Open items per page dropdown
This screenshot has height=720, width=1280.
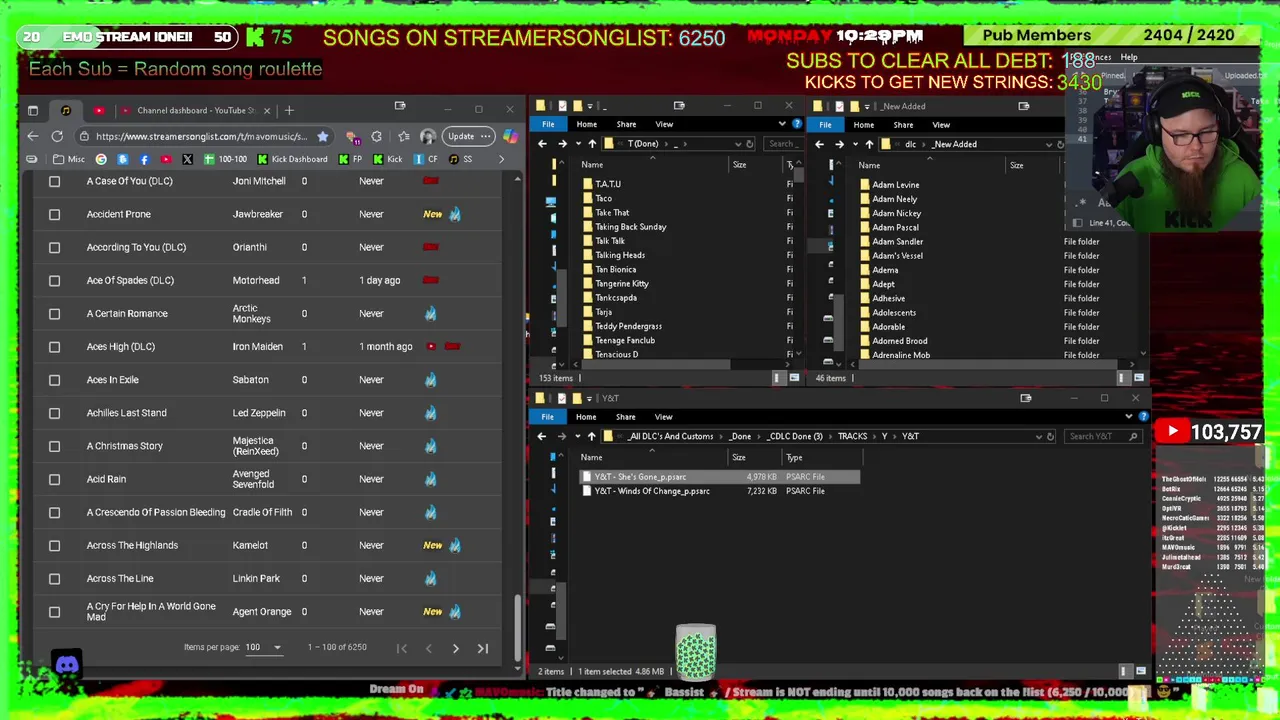coord(264,647)
